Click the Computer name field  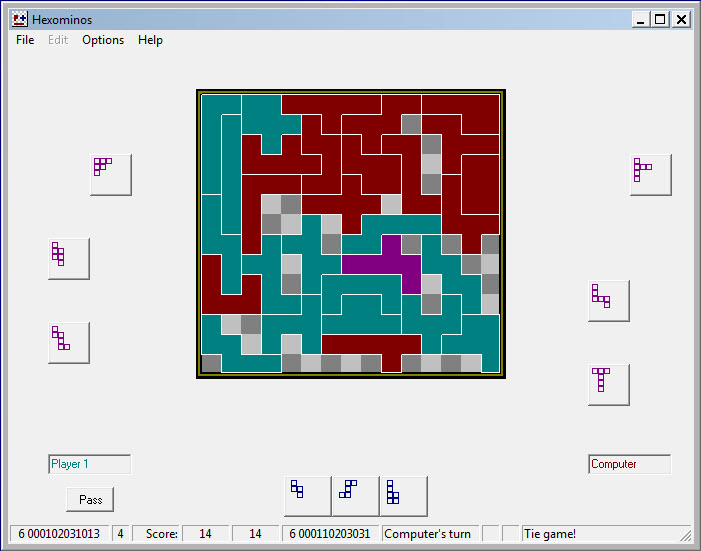point(629,464)
